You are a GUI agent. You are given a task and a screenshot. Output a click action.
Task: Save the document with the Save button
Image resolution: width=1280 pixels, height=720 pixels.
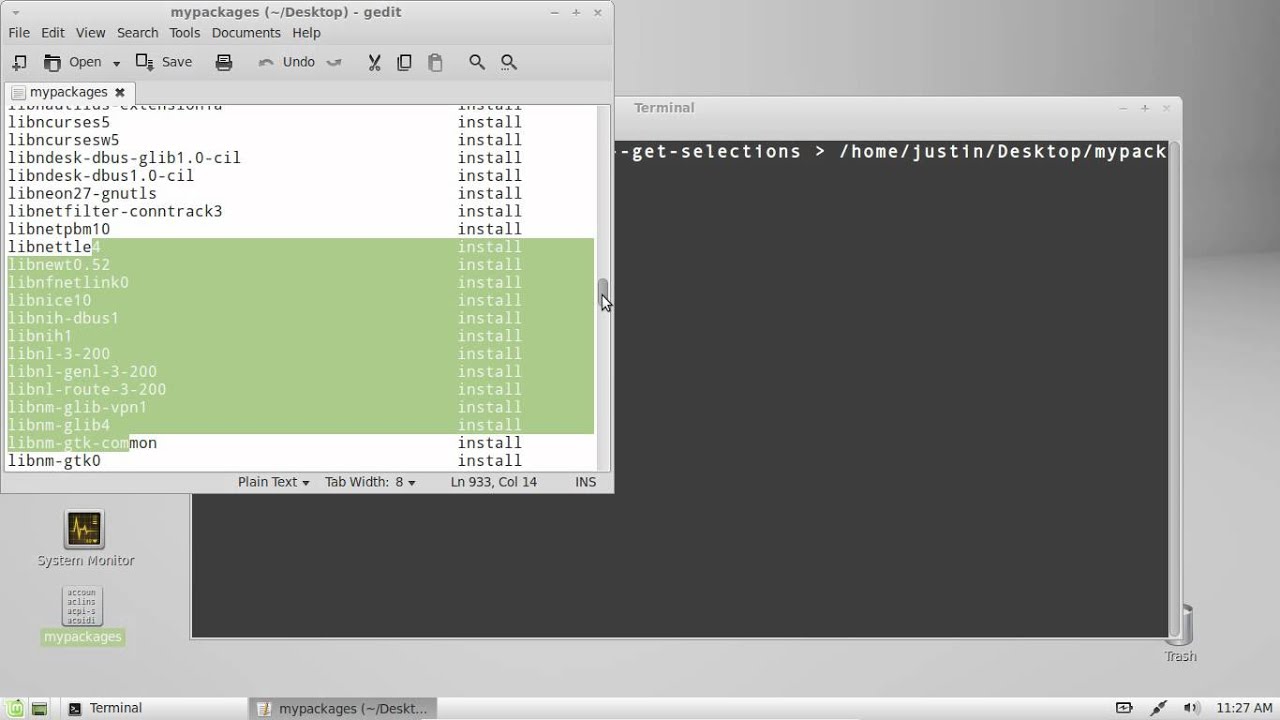click(163, 62)
